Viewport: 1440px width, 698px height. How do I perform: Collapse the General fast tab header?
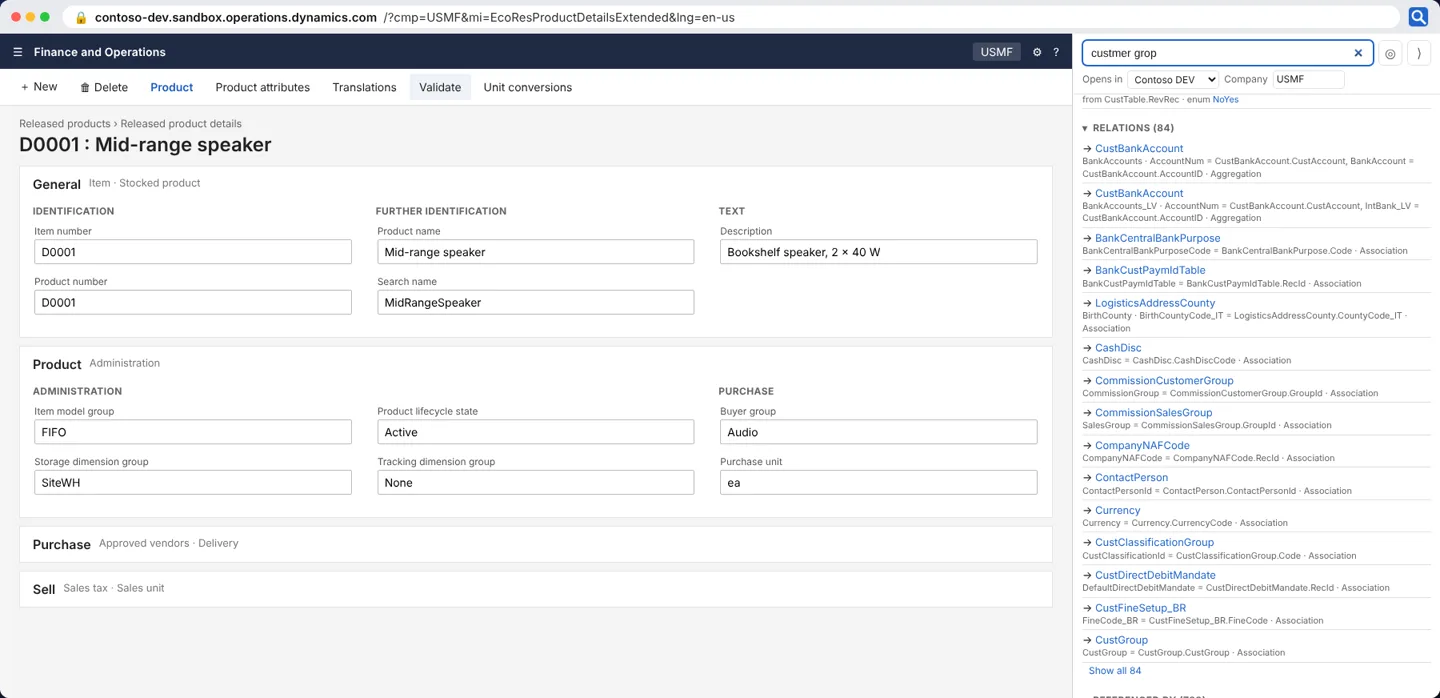click(536, 184)
